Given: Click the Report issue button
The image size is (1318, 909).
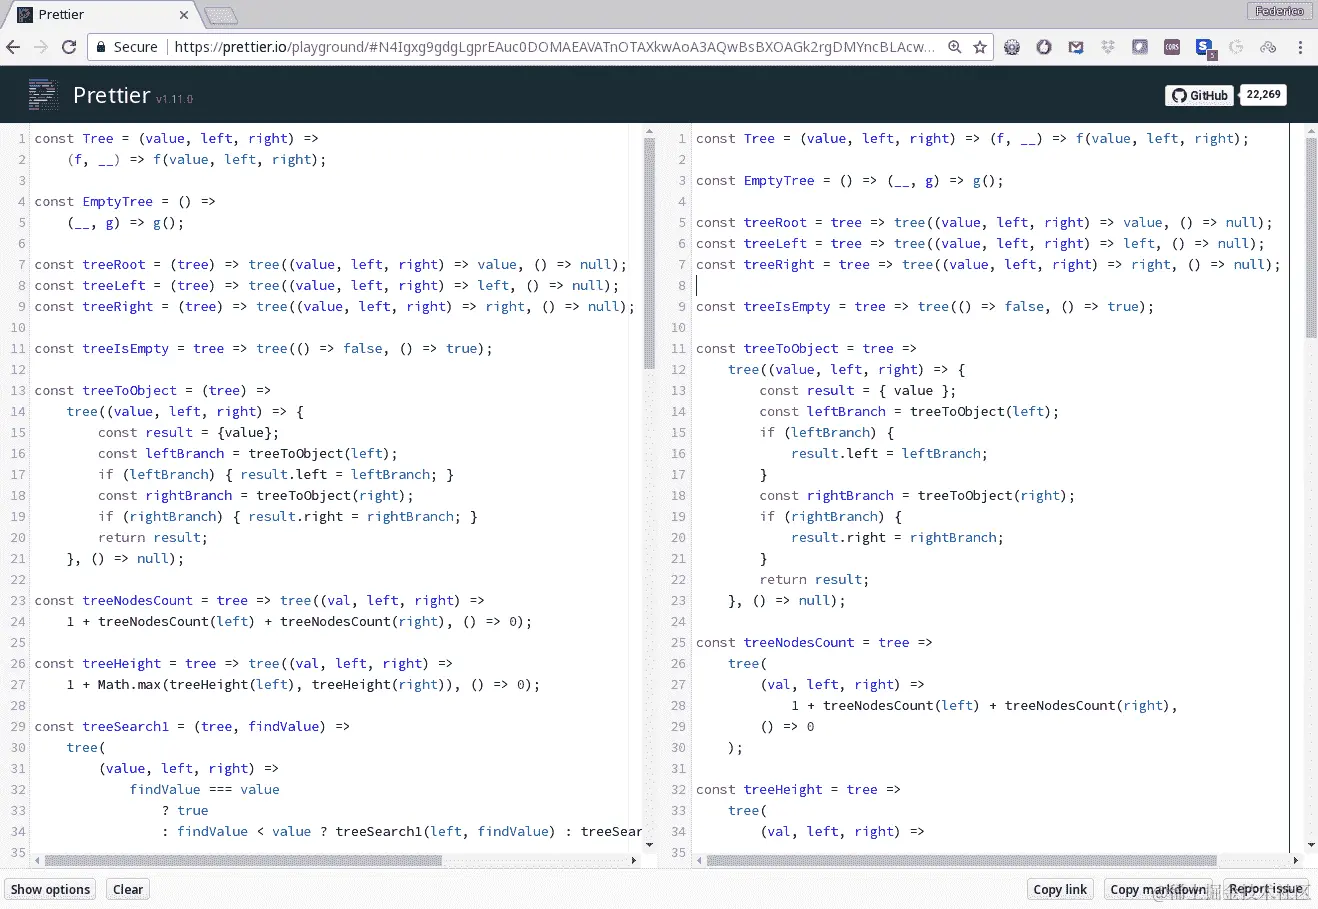Looking at the screenshot, I should [x=1266, y=889].
